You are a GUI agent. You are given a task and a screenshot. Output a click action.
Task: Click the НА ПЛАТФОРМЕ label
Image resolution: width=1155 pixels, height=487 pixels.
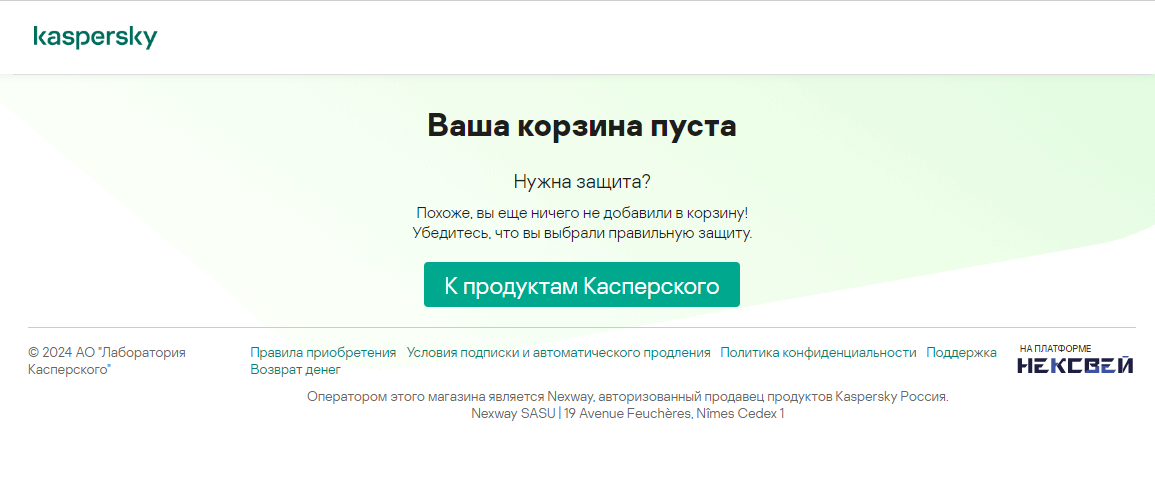(x=1056, y=348)
